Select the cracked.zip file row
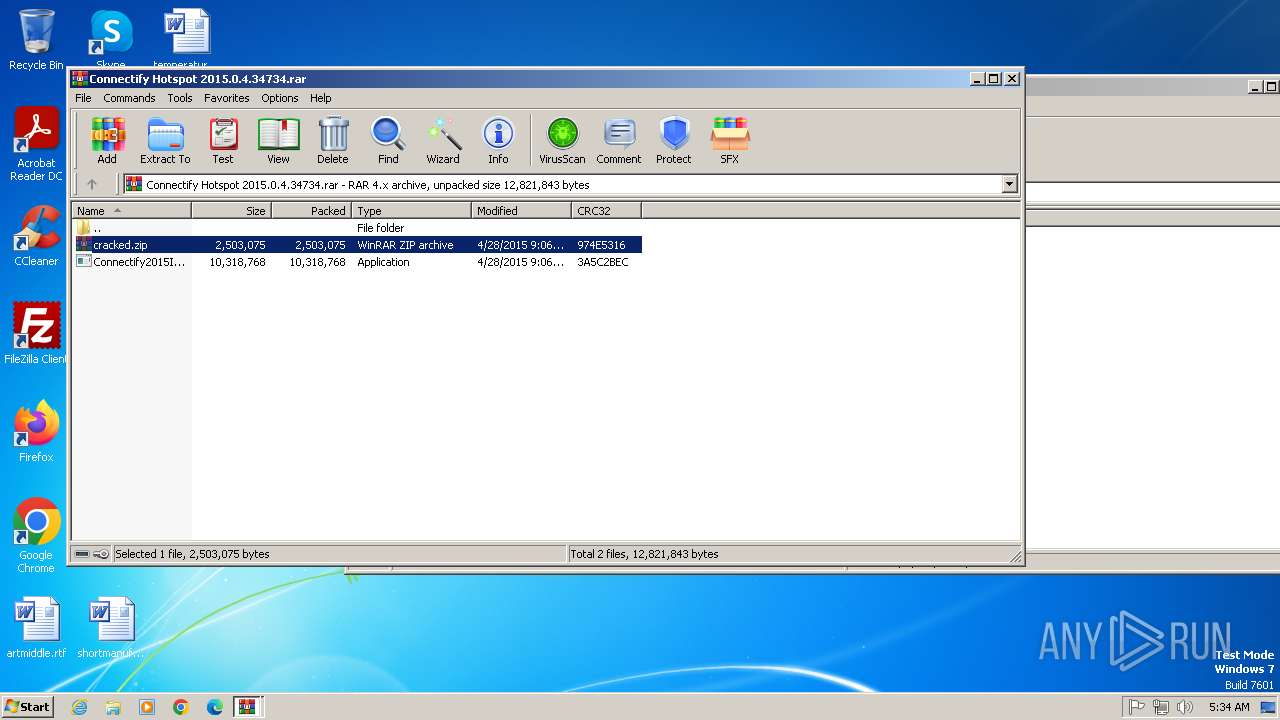The height and width of the screenshot is (720, 1280). [357, 245]
